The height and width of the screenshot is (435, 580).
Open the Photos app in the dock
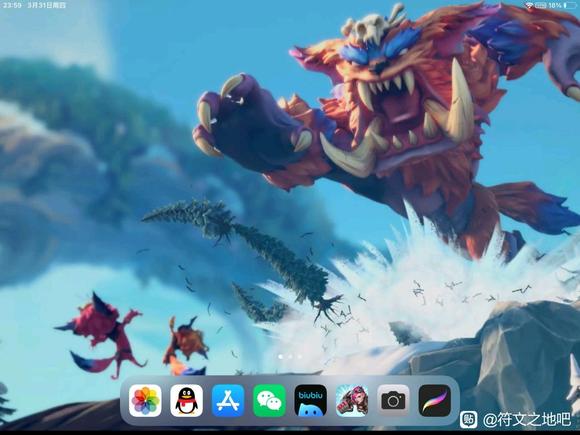pyautogui.click(x=145, y=401)
